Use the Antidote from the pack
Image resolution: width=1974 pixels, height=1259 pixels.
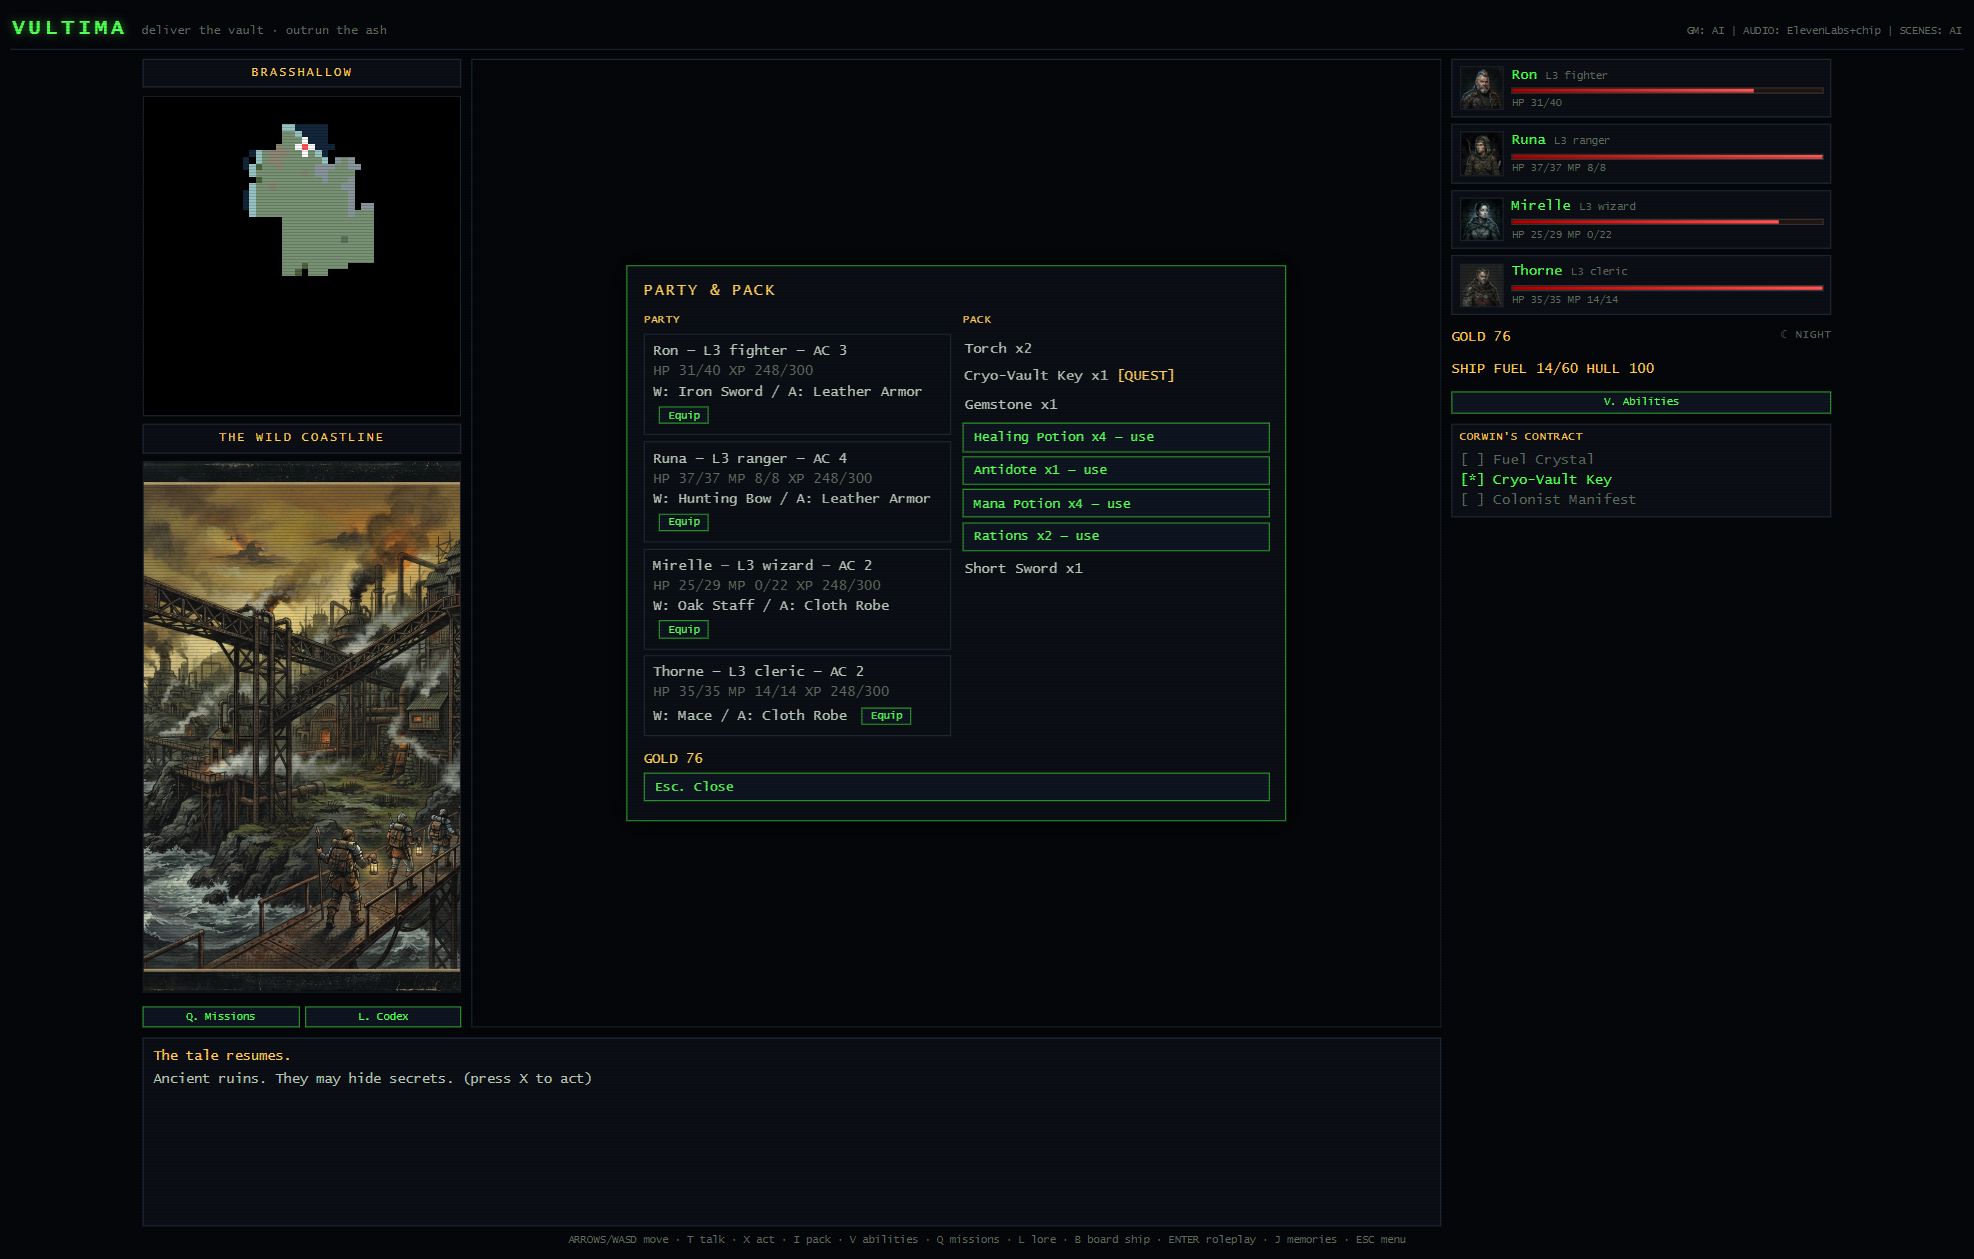click(1116, 470)
